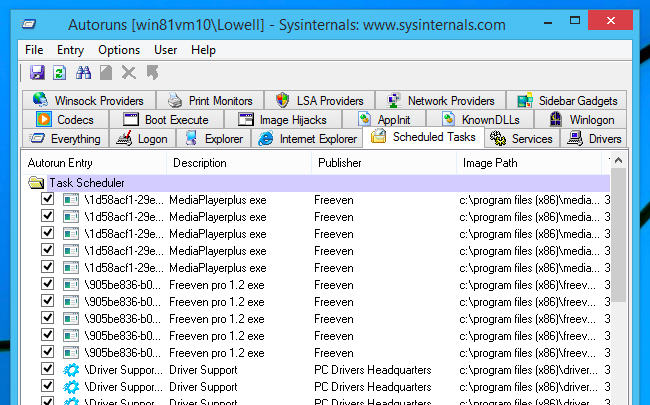This screenshot has width=650, height=405.
Task: Switch to the Boot Execute tab
Action: coord(167,119)
